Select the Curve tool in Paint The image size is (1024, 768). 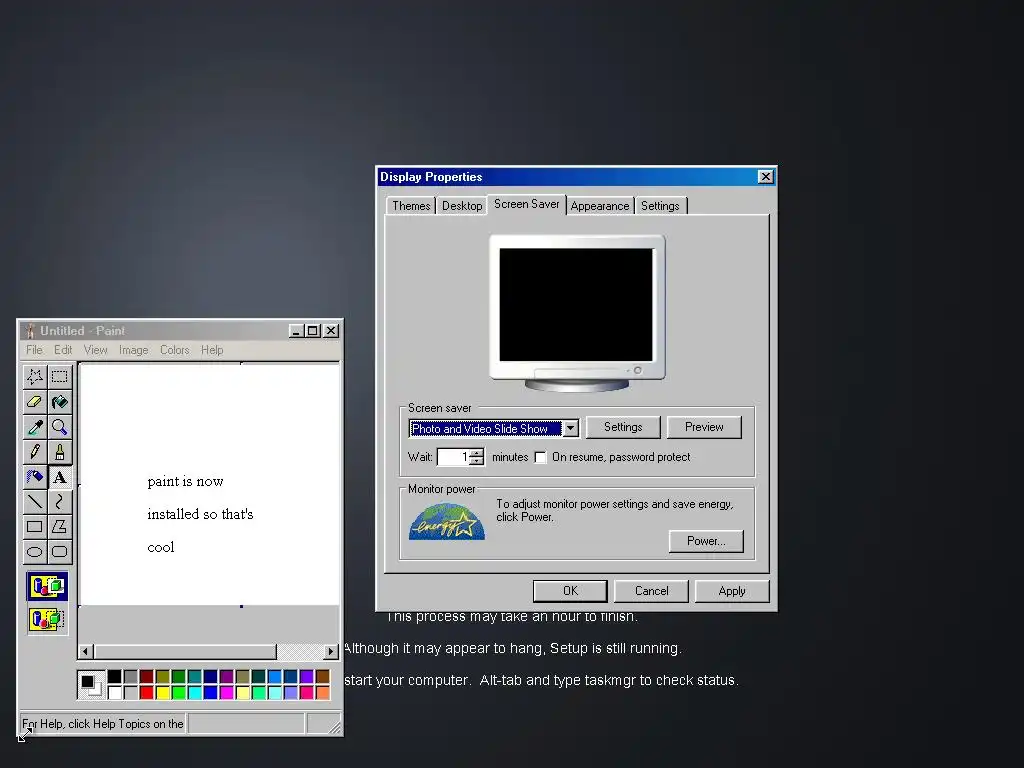(x=59, y=502)
